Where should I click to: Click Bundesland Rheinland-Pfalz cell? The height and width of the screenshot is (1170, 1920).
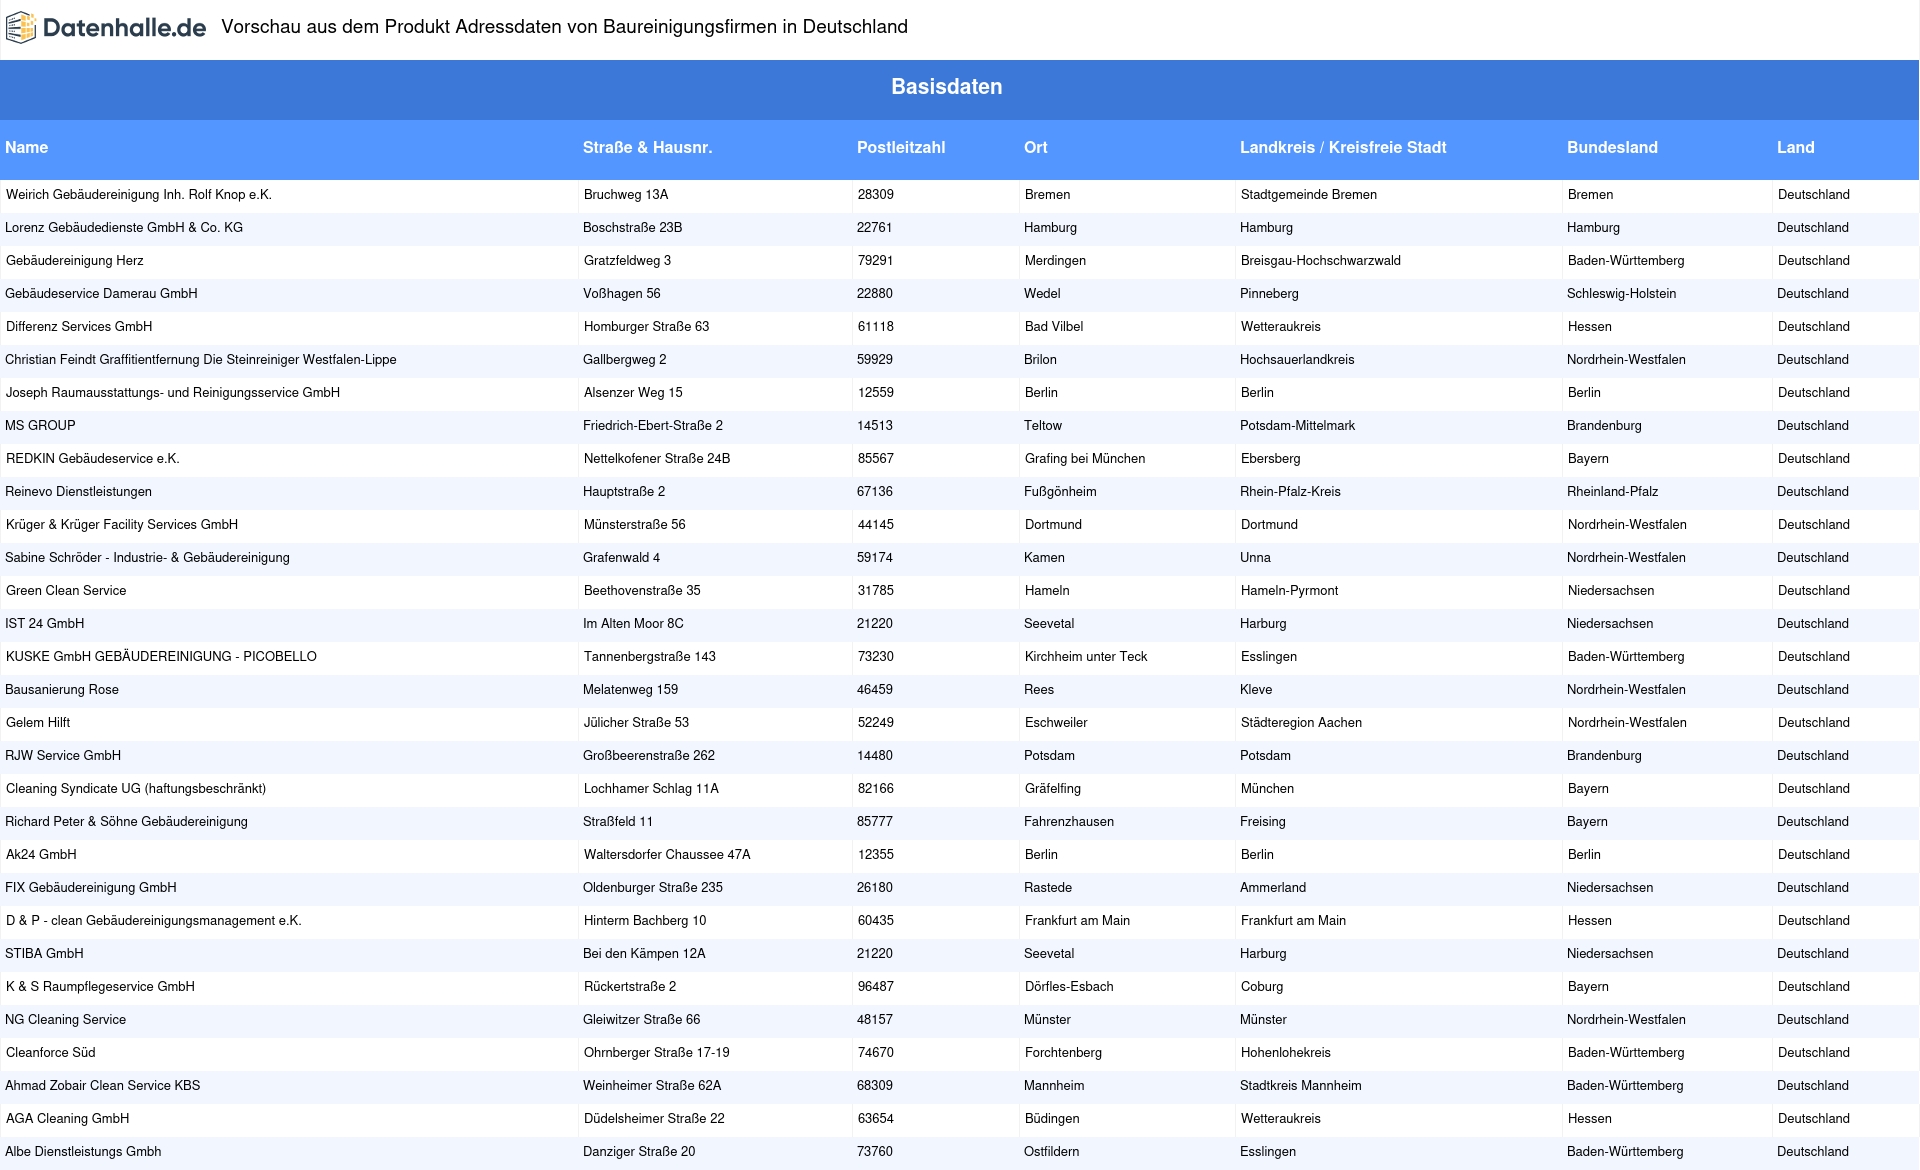point(1612,492)
